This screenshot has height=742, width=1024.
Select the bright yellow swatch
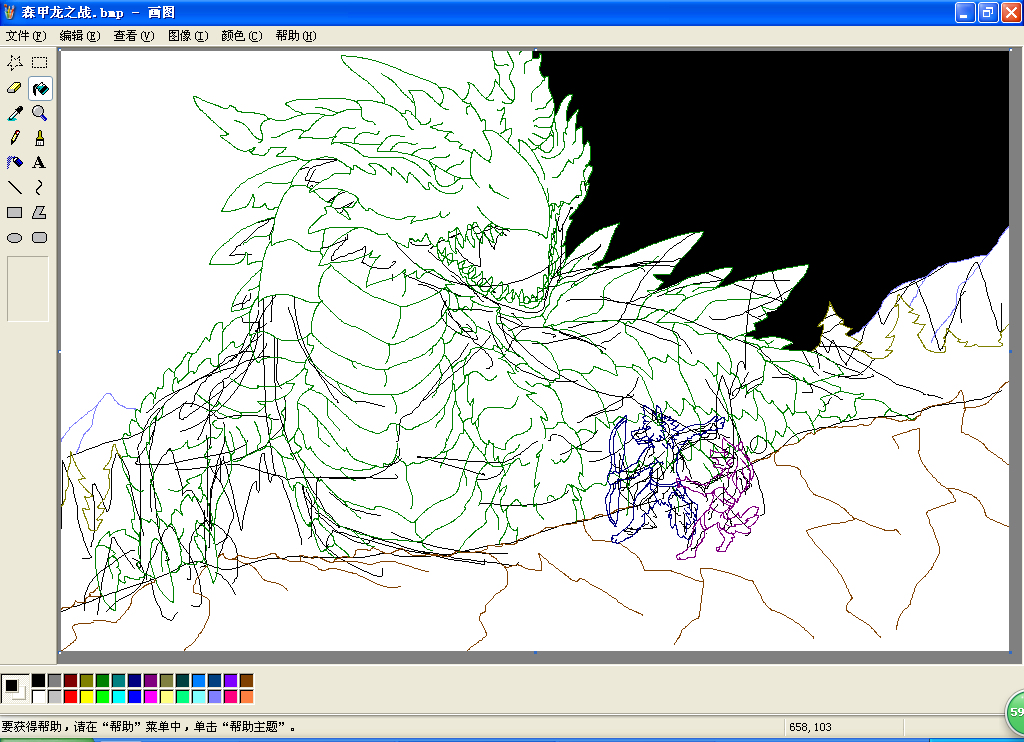click(x=87, y=697)
